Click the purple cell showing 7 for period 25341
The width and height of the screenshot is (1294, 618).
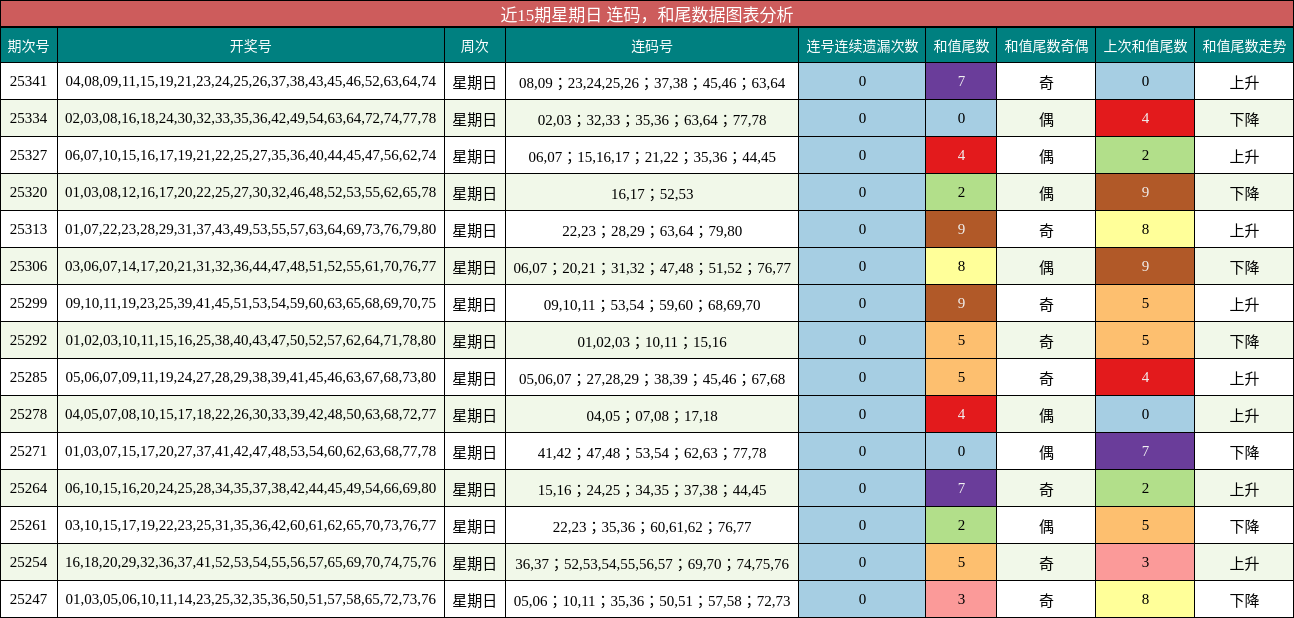960,81
